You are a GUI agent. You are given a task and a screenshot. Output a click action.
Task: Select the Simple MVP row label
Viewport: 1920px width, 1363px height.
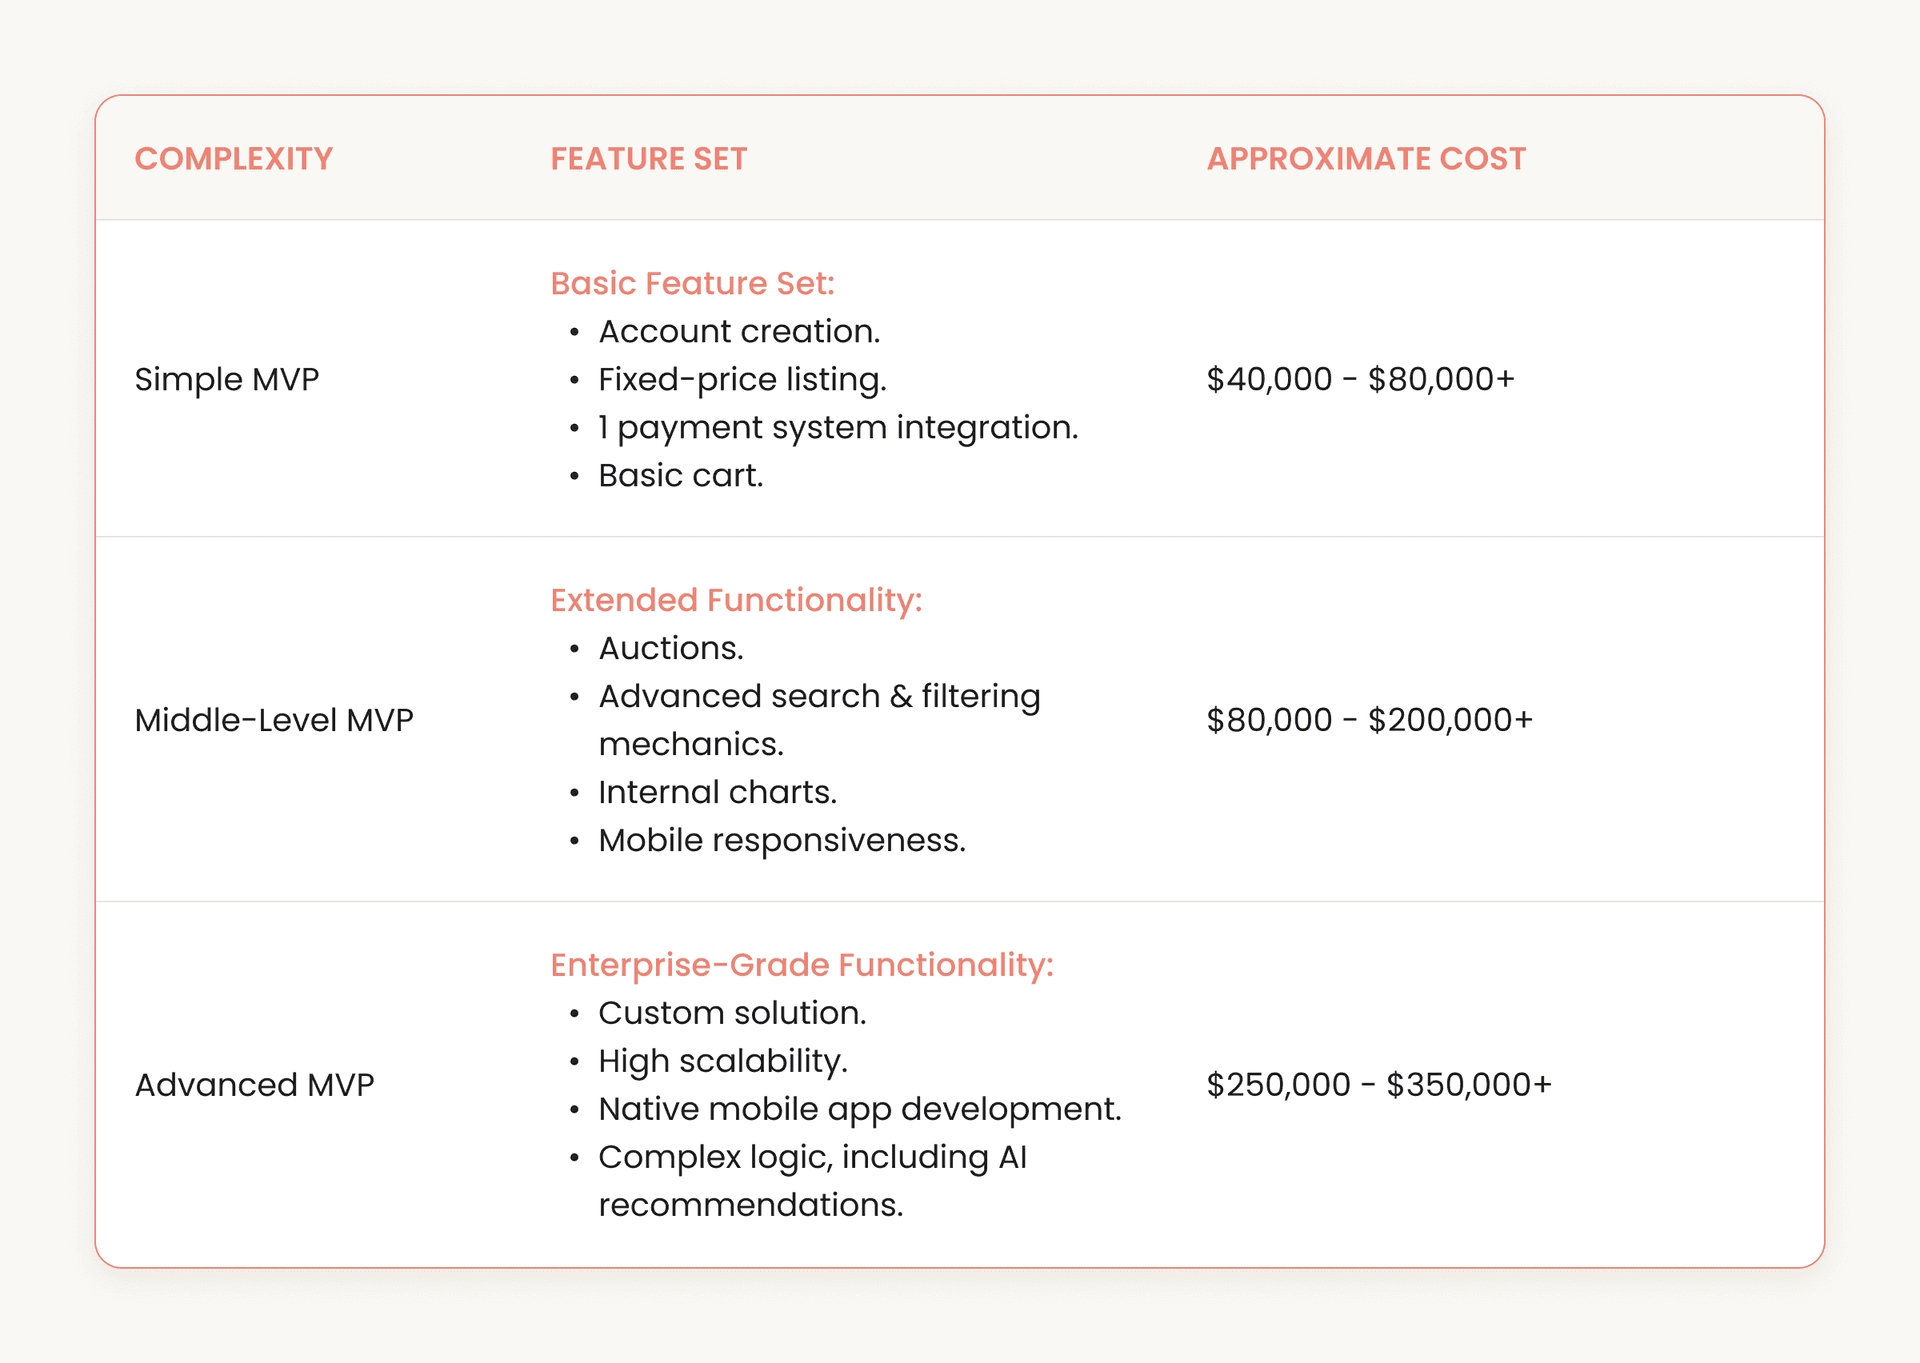point(227,380)
